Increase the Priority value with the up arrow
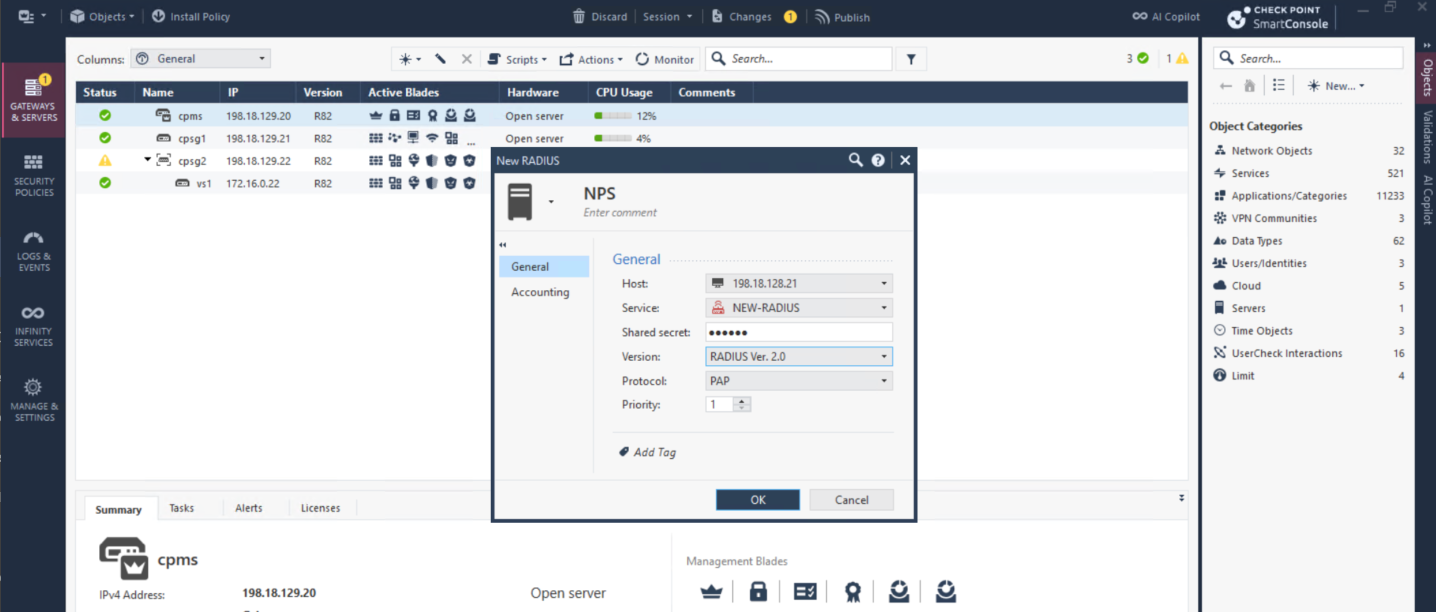Viewport: 1436px width, 612px height. coord(742,401)
